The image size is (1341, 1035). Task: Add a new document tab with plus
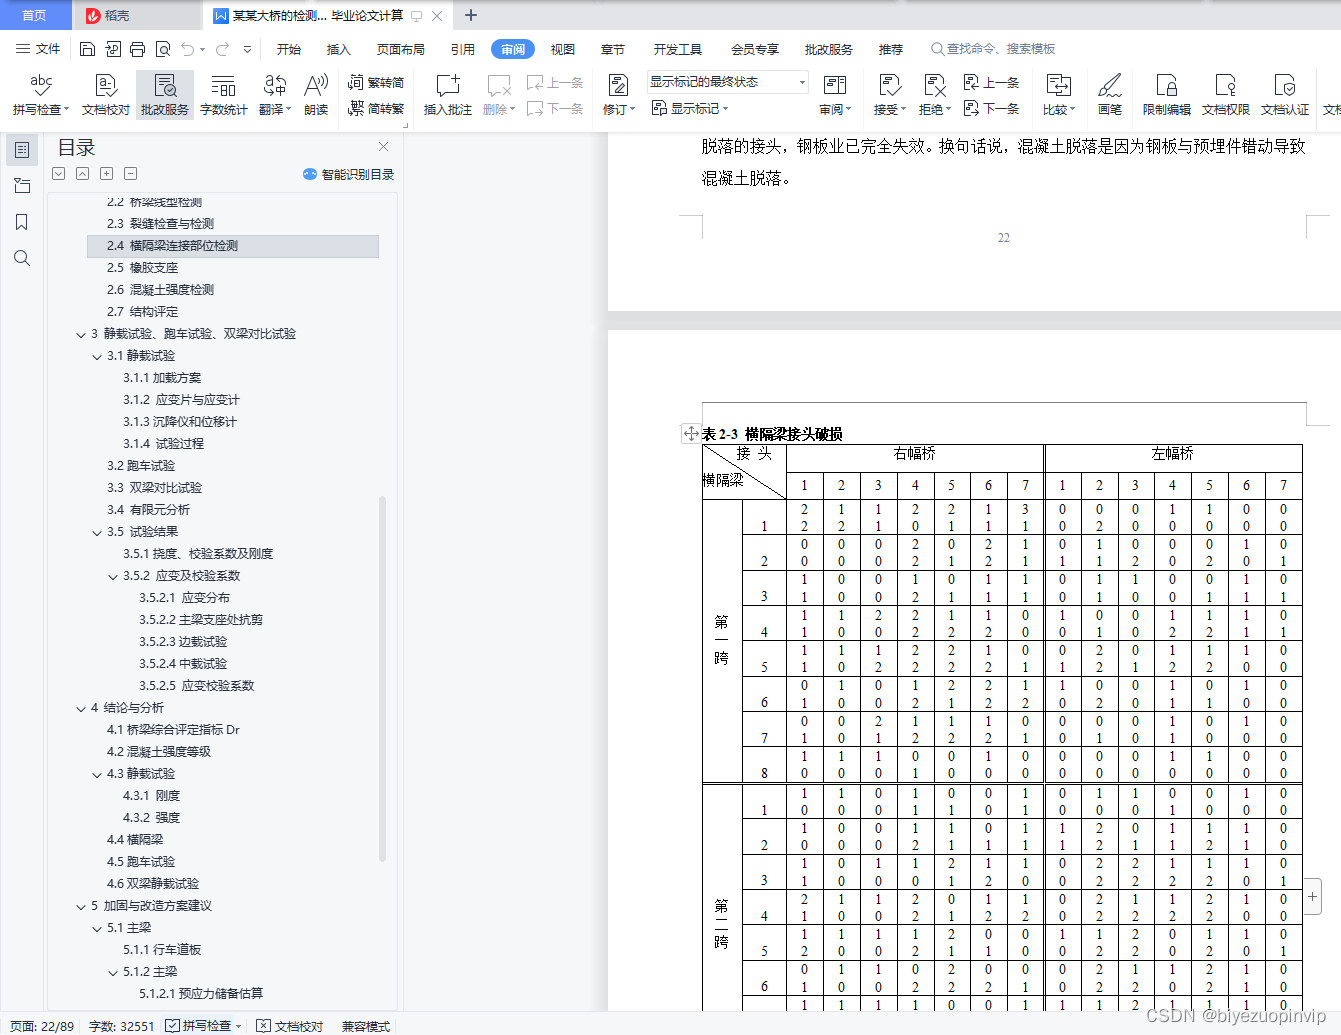coord(471,15)
